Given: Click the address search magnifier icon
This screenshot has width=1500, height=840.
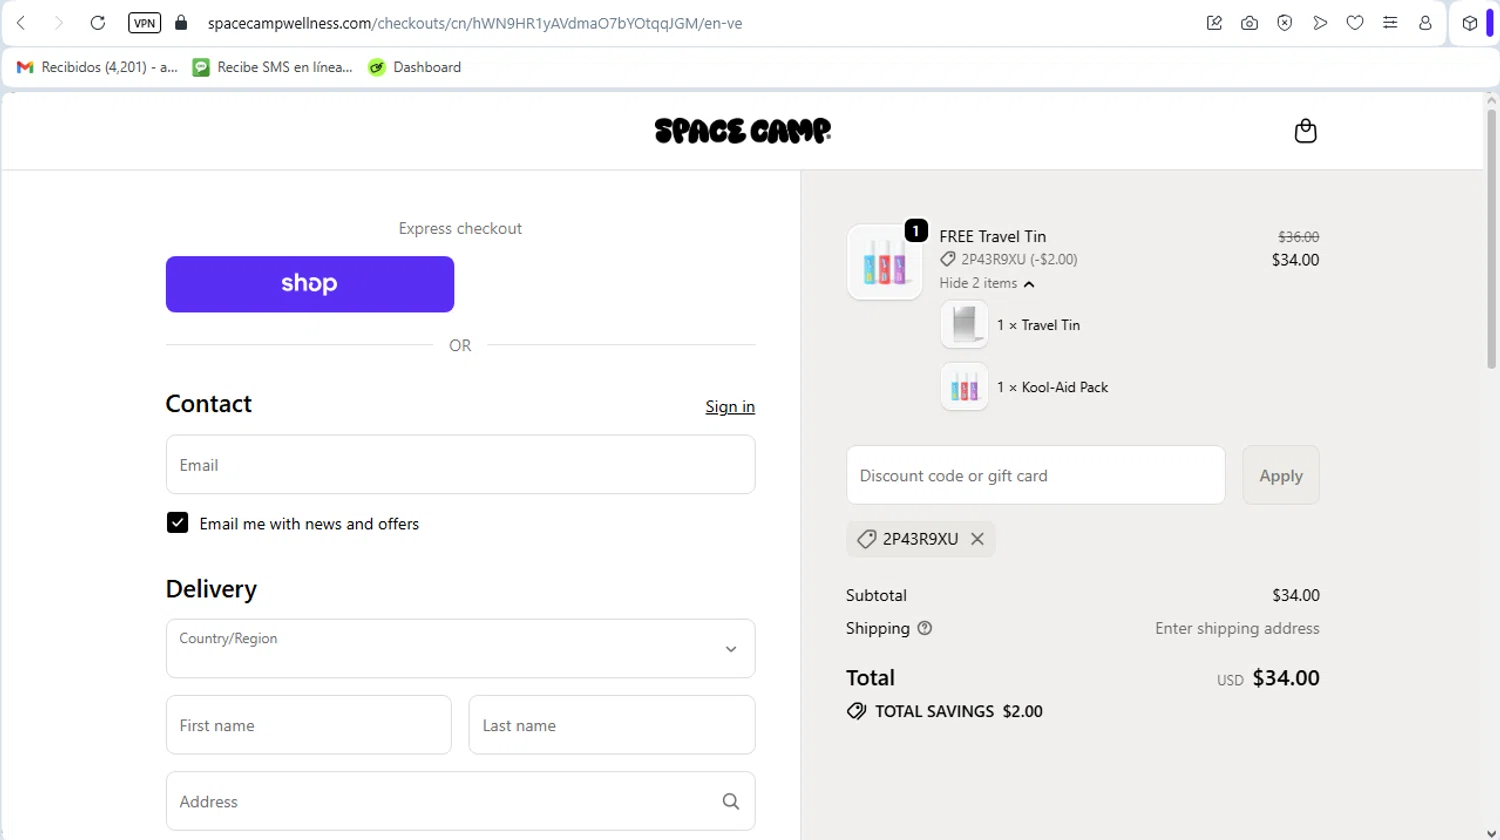Looking at the screenshot, I should pos(731,801).
